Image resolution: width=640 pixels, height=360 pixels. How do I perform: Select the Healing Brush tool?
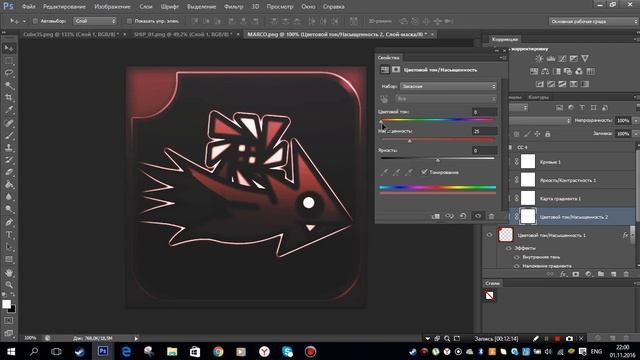pyautogui.click(x=9, y=123)
